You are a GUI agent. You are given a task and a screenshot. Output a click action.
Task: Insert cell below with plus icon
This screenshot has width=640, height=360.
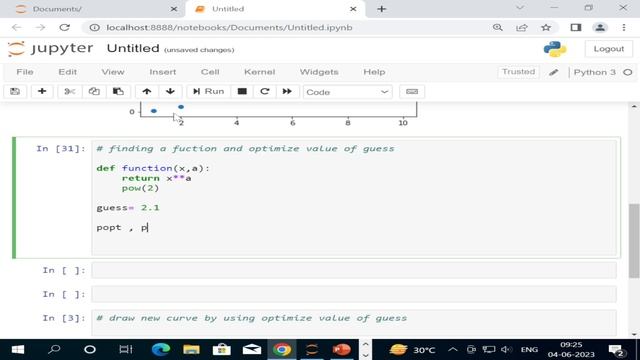click(x=42, y=91)
